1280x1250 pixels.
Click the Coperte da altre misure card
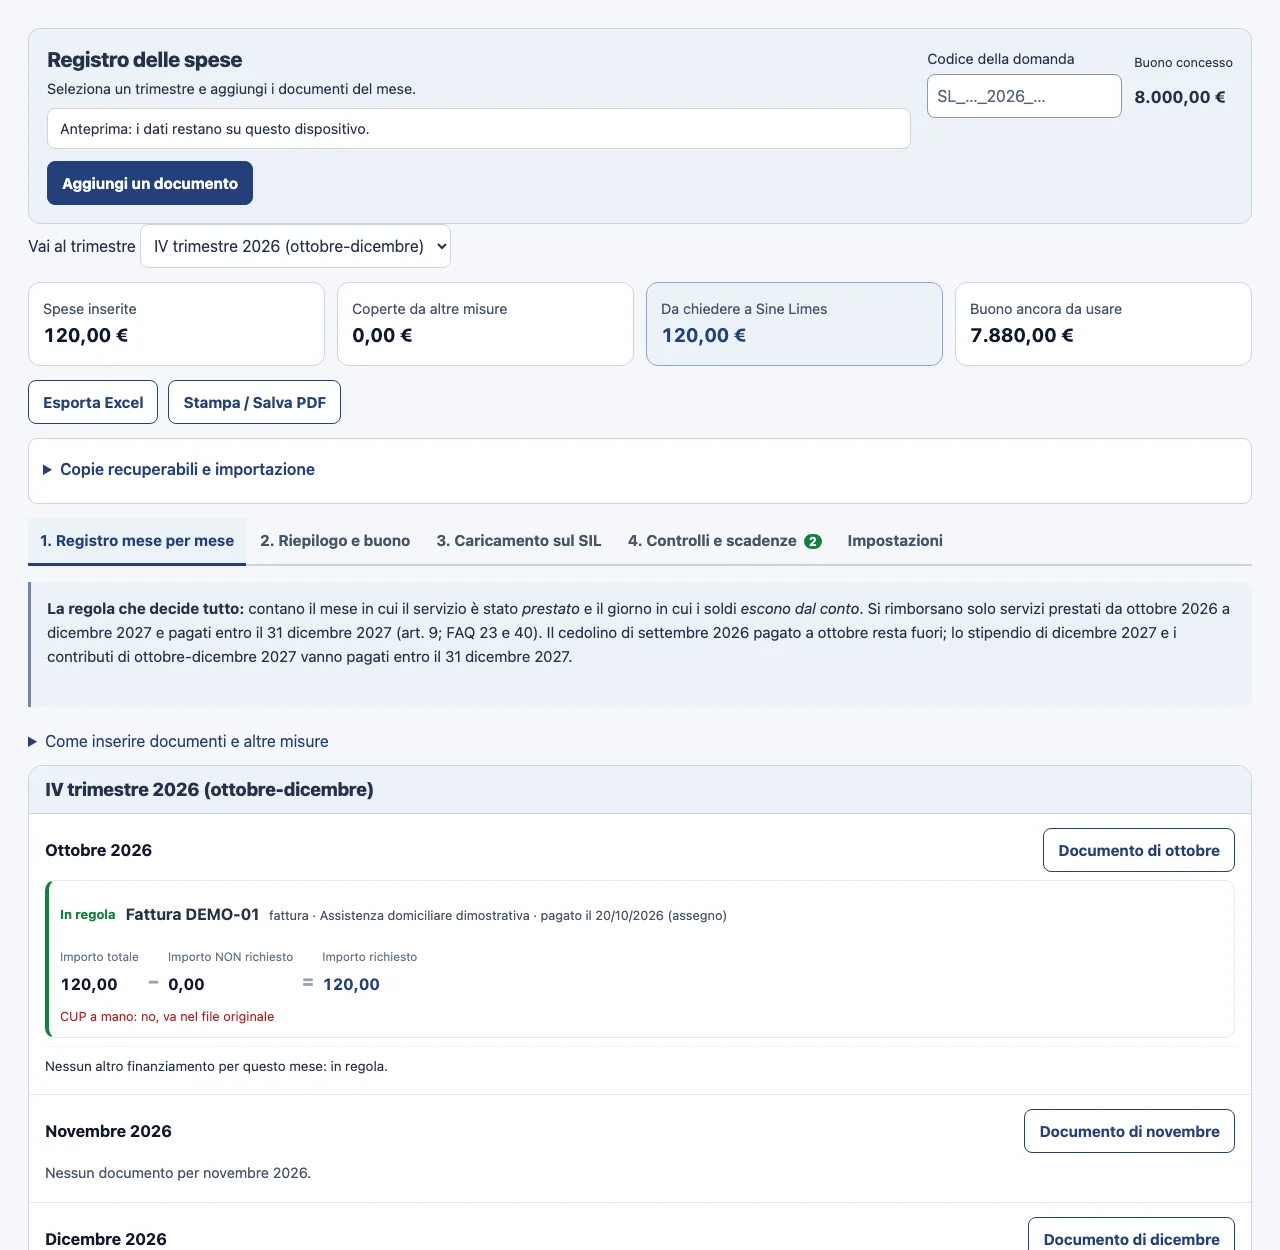[485, 324]
